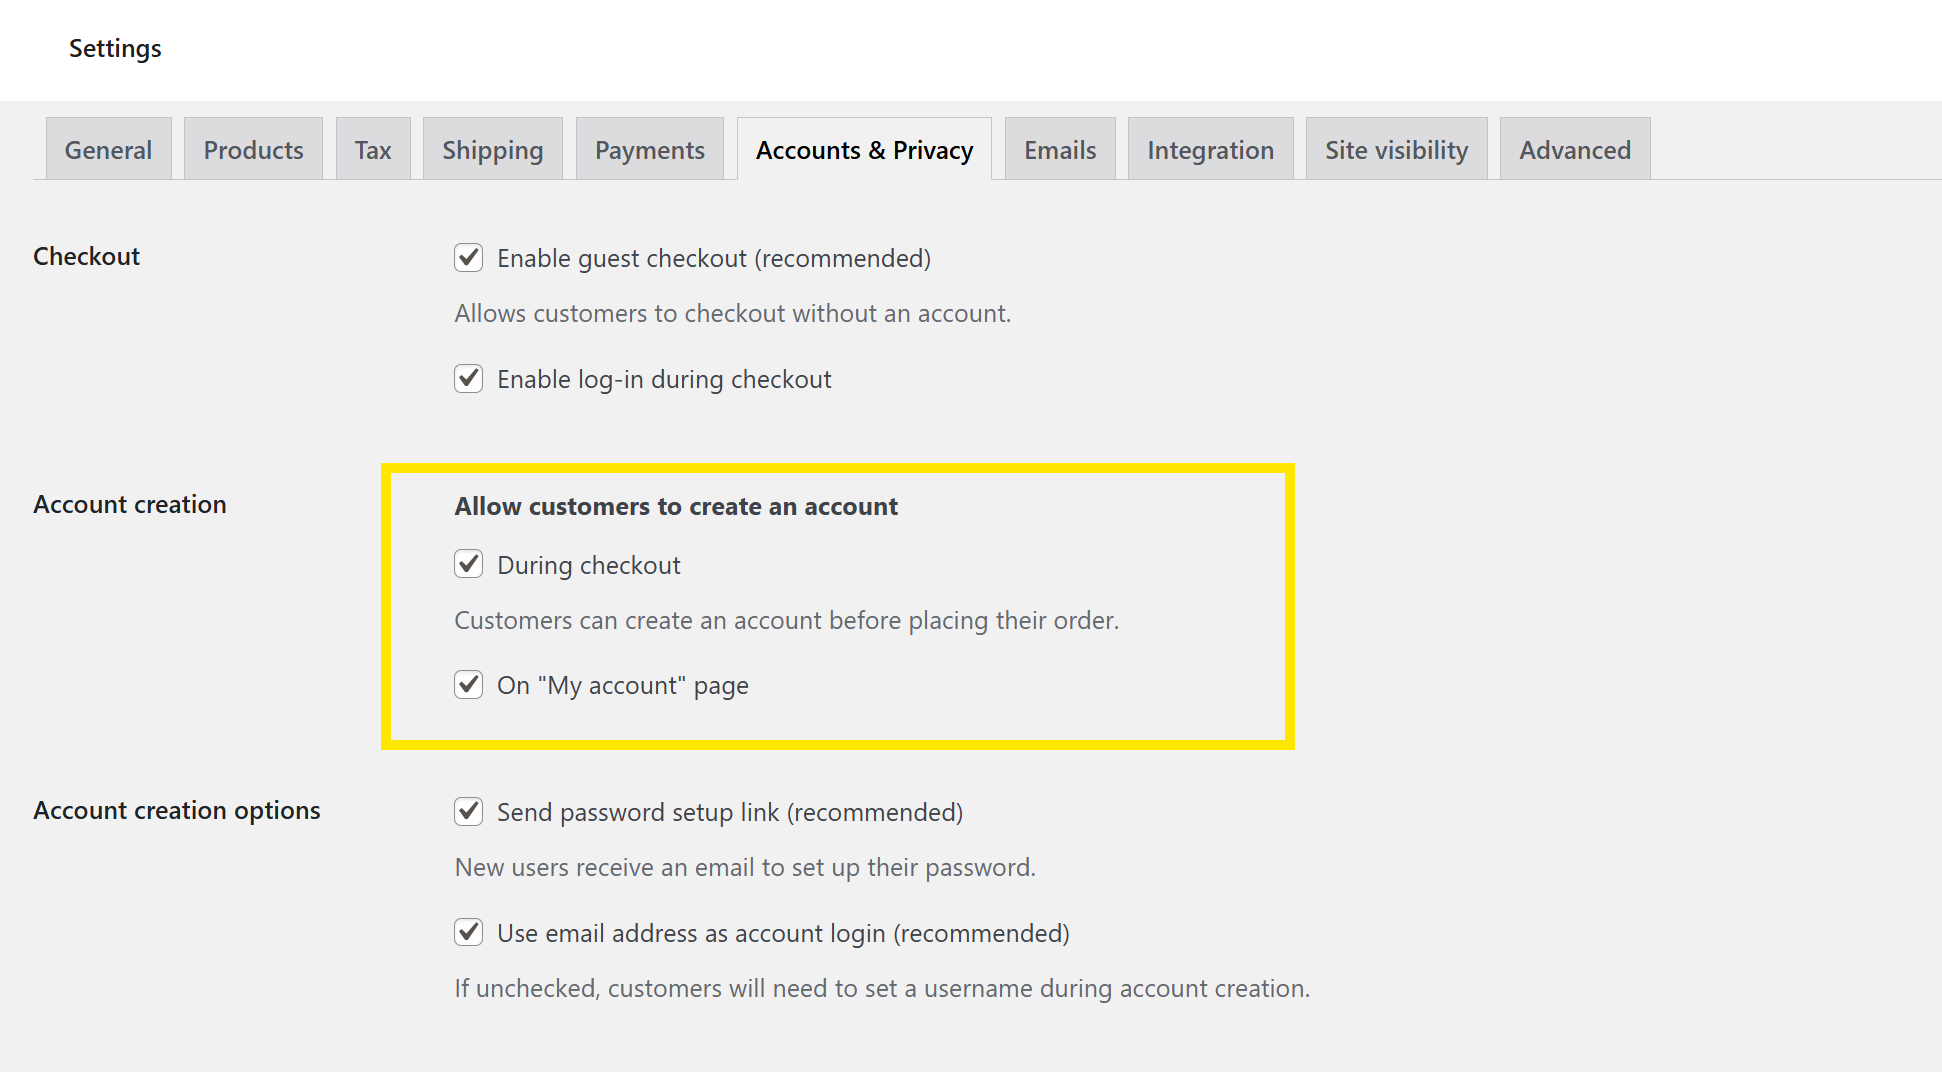Go to the Shipping tab
This screenshot has height=1072, width=1942.
click(x=492, y=149)
